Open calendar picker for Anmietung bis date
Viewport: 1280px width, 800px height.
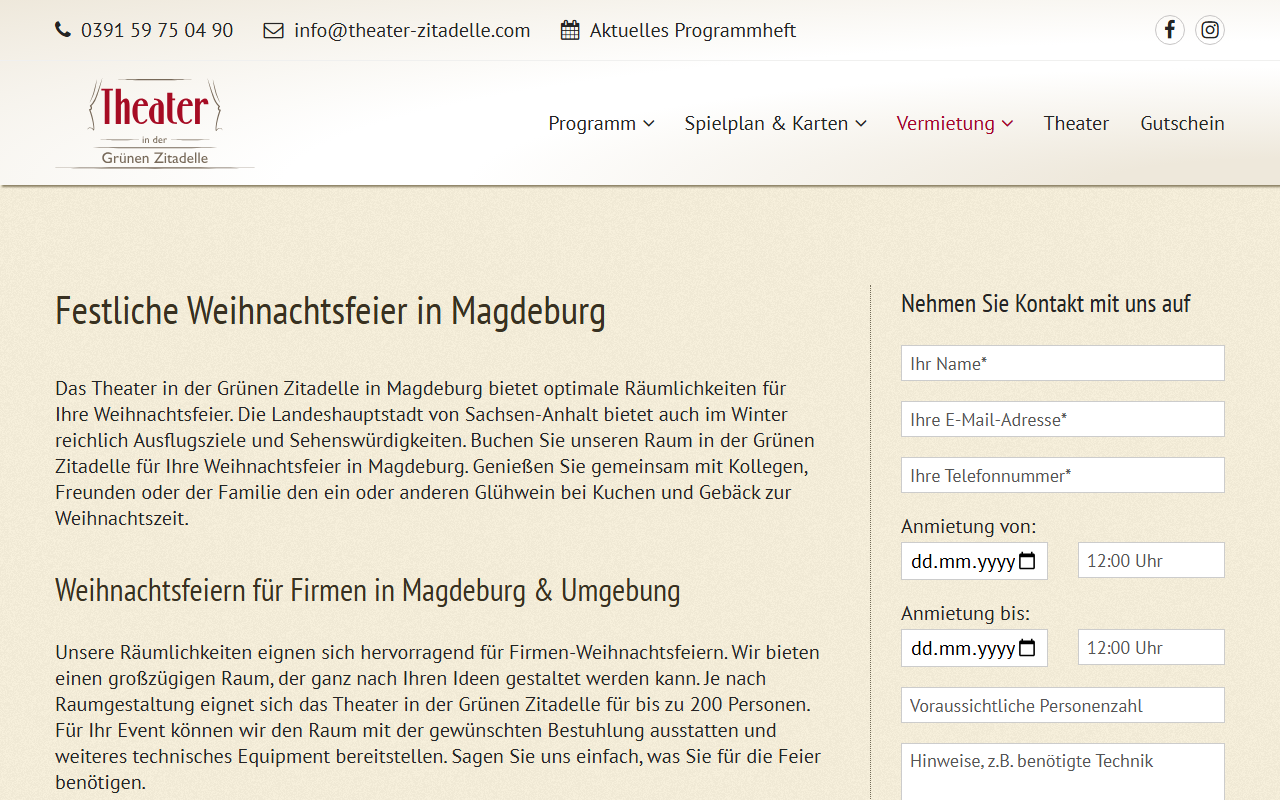tap(1027, 648)
